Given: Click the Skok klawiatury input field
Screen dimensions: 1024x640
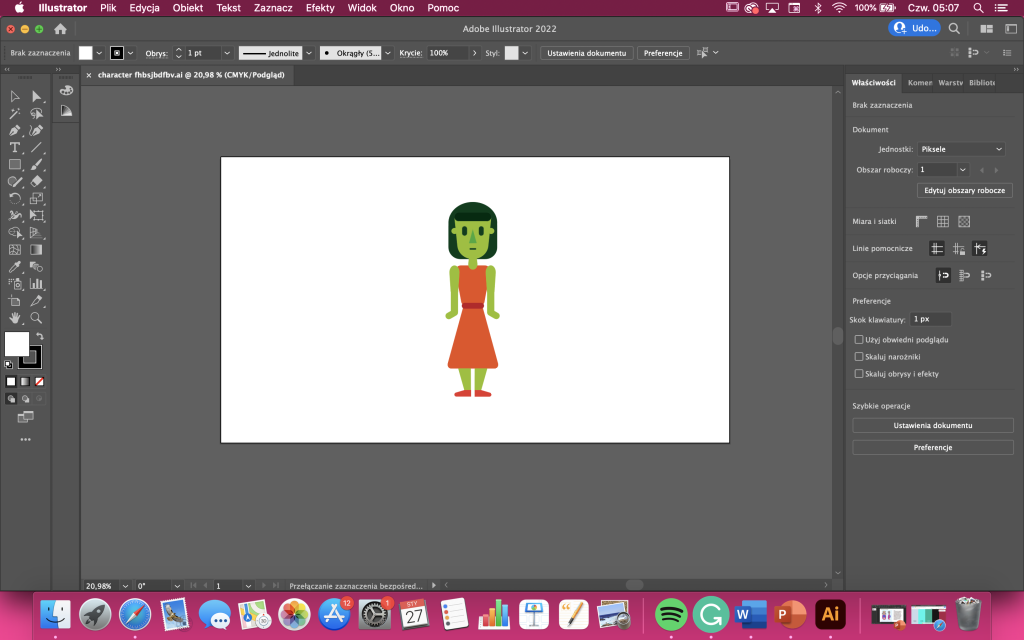Looking at the screenshot, I should tap(930, 319).
